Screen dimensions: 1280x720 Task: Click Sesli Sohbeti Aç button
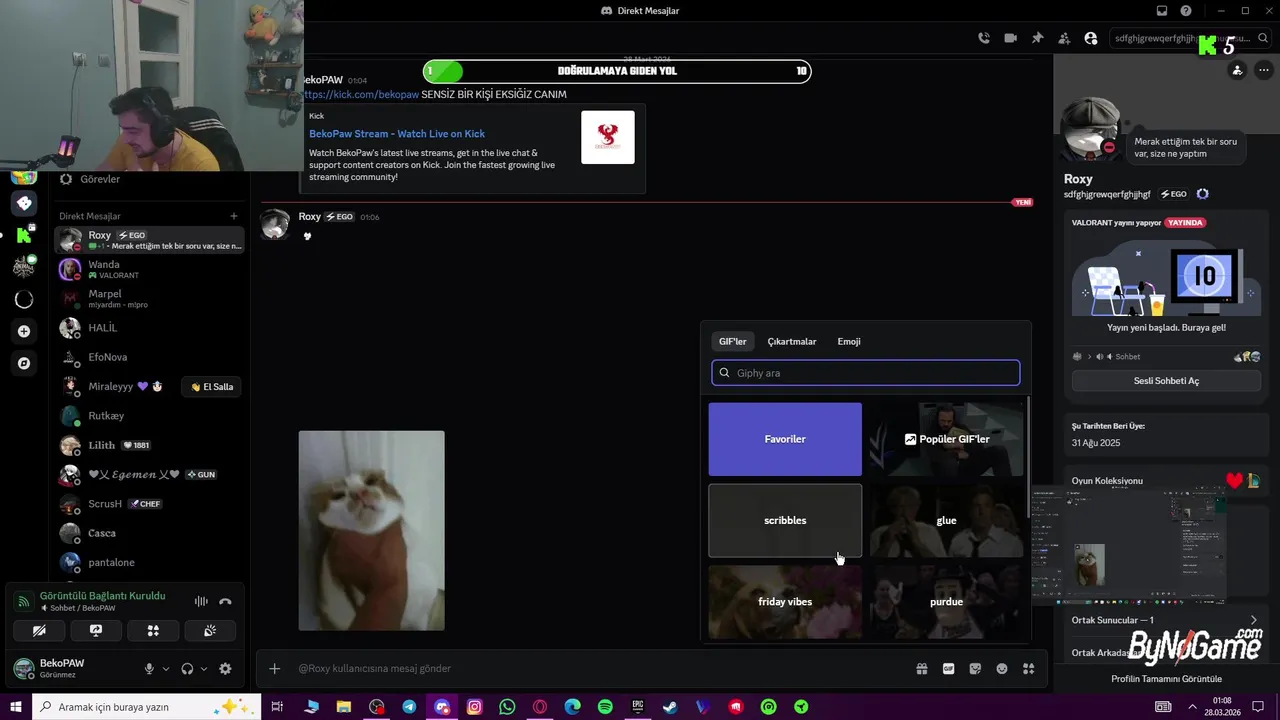point(1166,381)
